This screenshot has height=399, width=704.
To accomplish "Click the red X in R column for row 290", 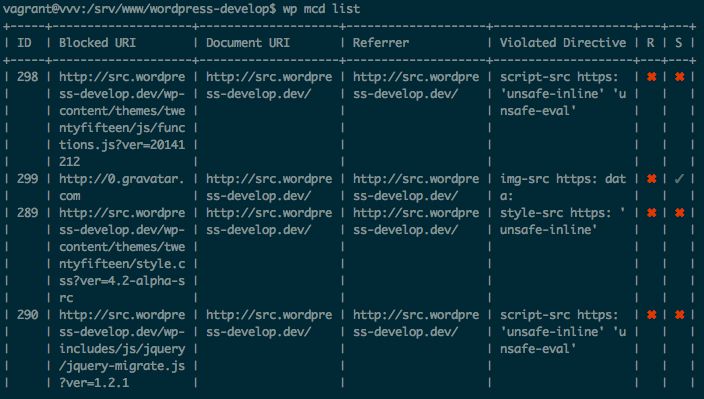I will click(x=651, y=315).
